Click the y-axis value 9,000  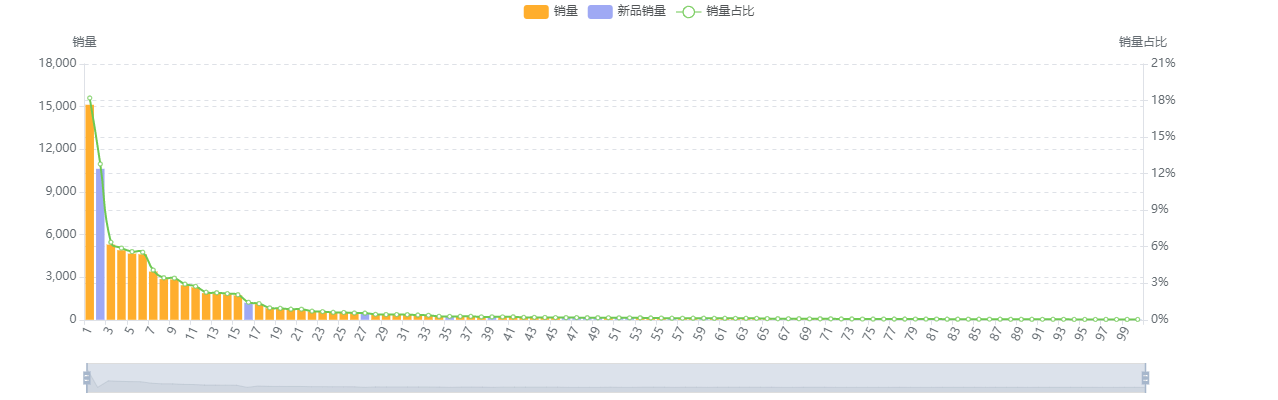click(60, 191)
